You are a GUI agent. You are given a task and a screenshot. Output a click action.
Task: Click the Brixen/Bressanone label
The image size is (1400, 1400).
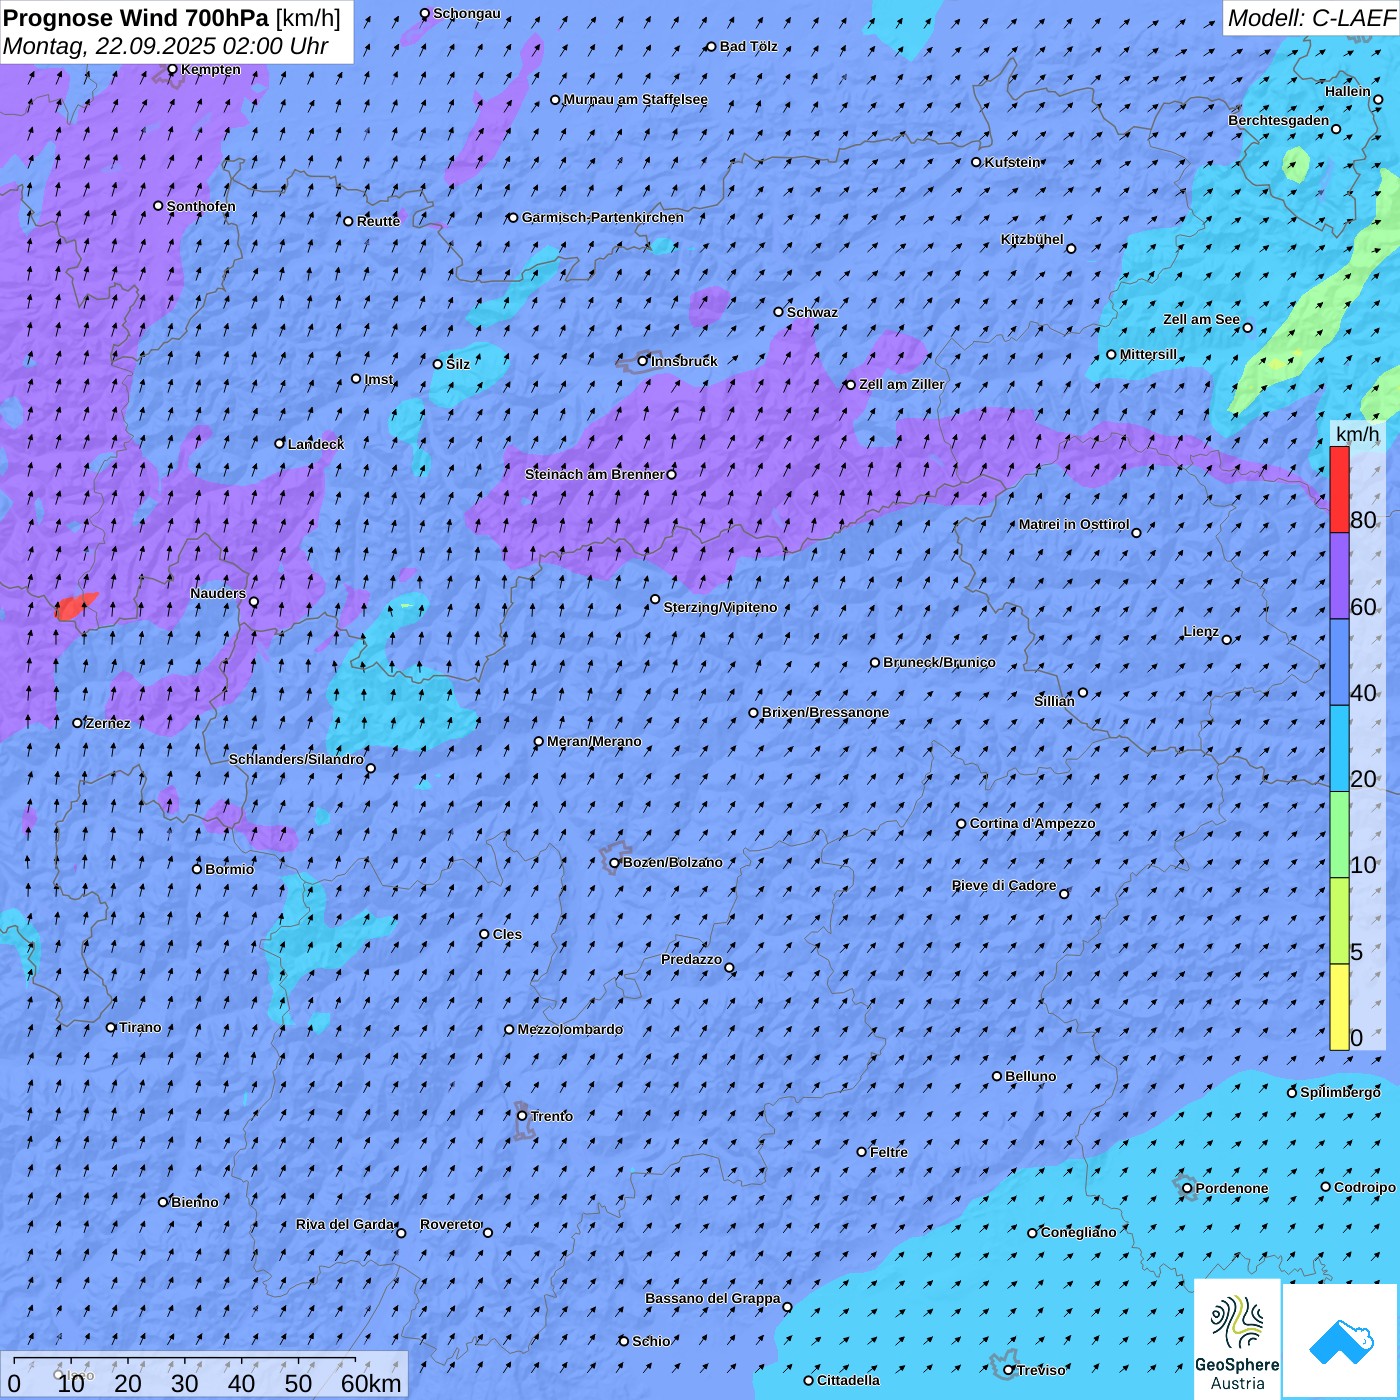(x=825, y=712)
